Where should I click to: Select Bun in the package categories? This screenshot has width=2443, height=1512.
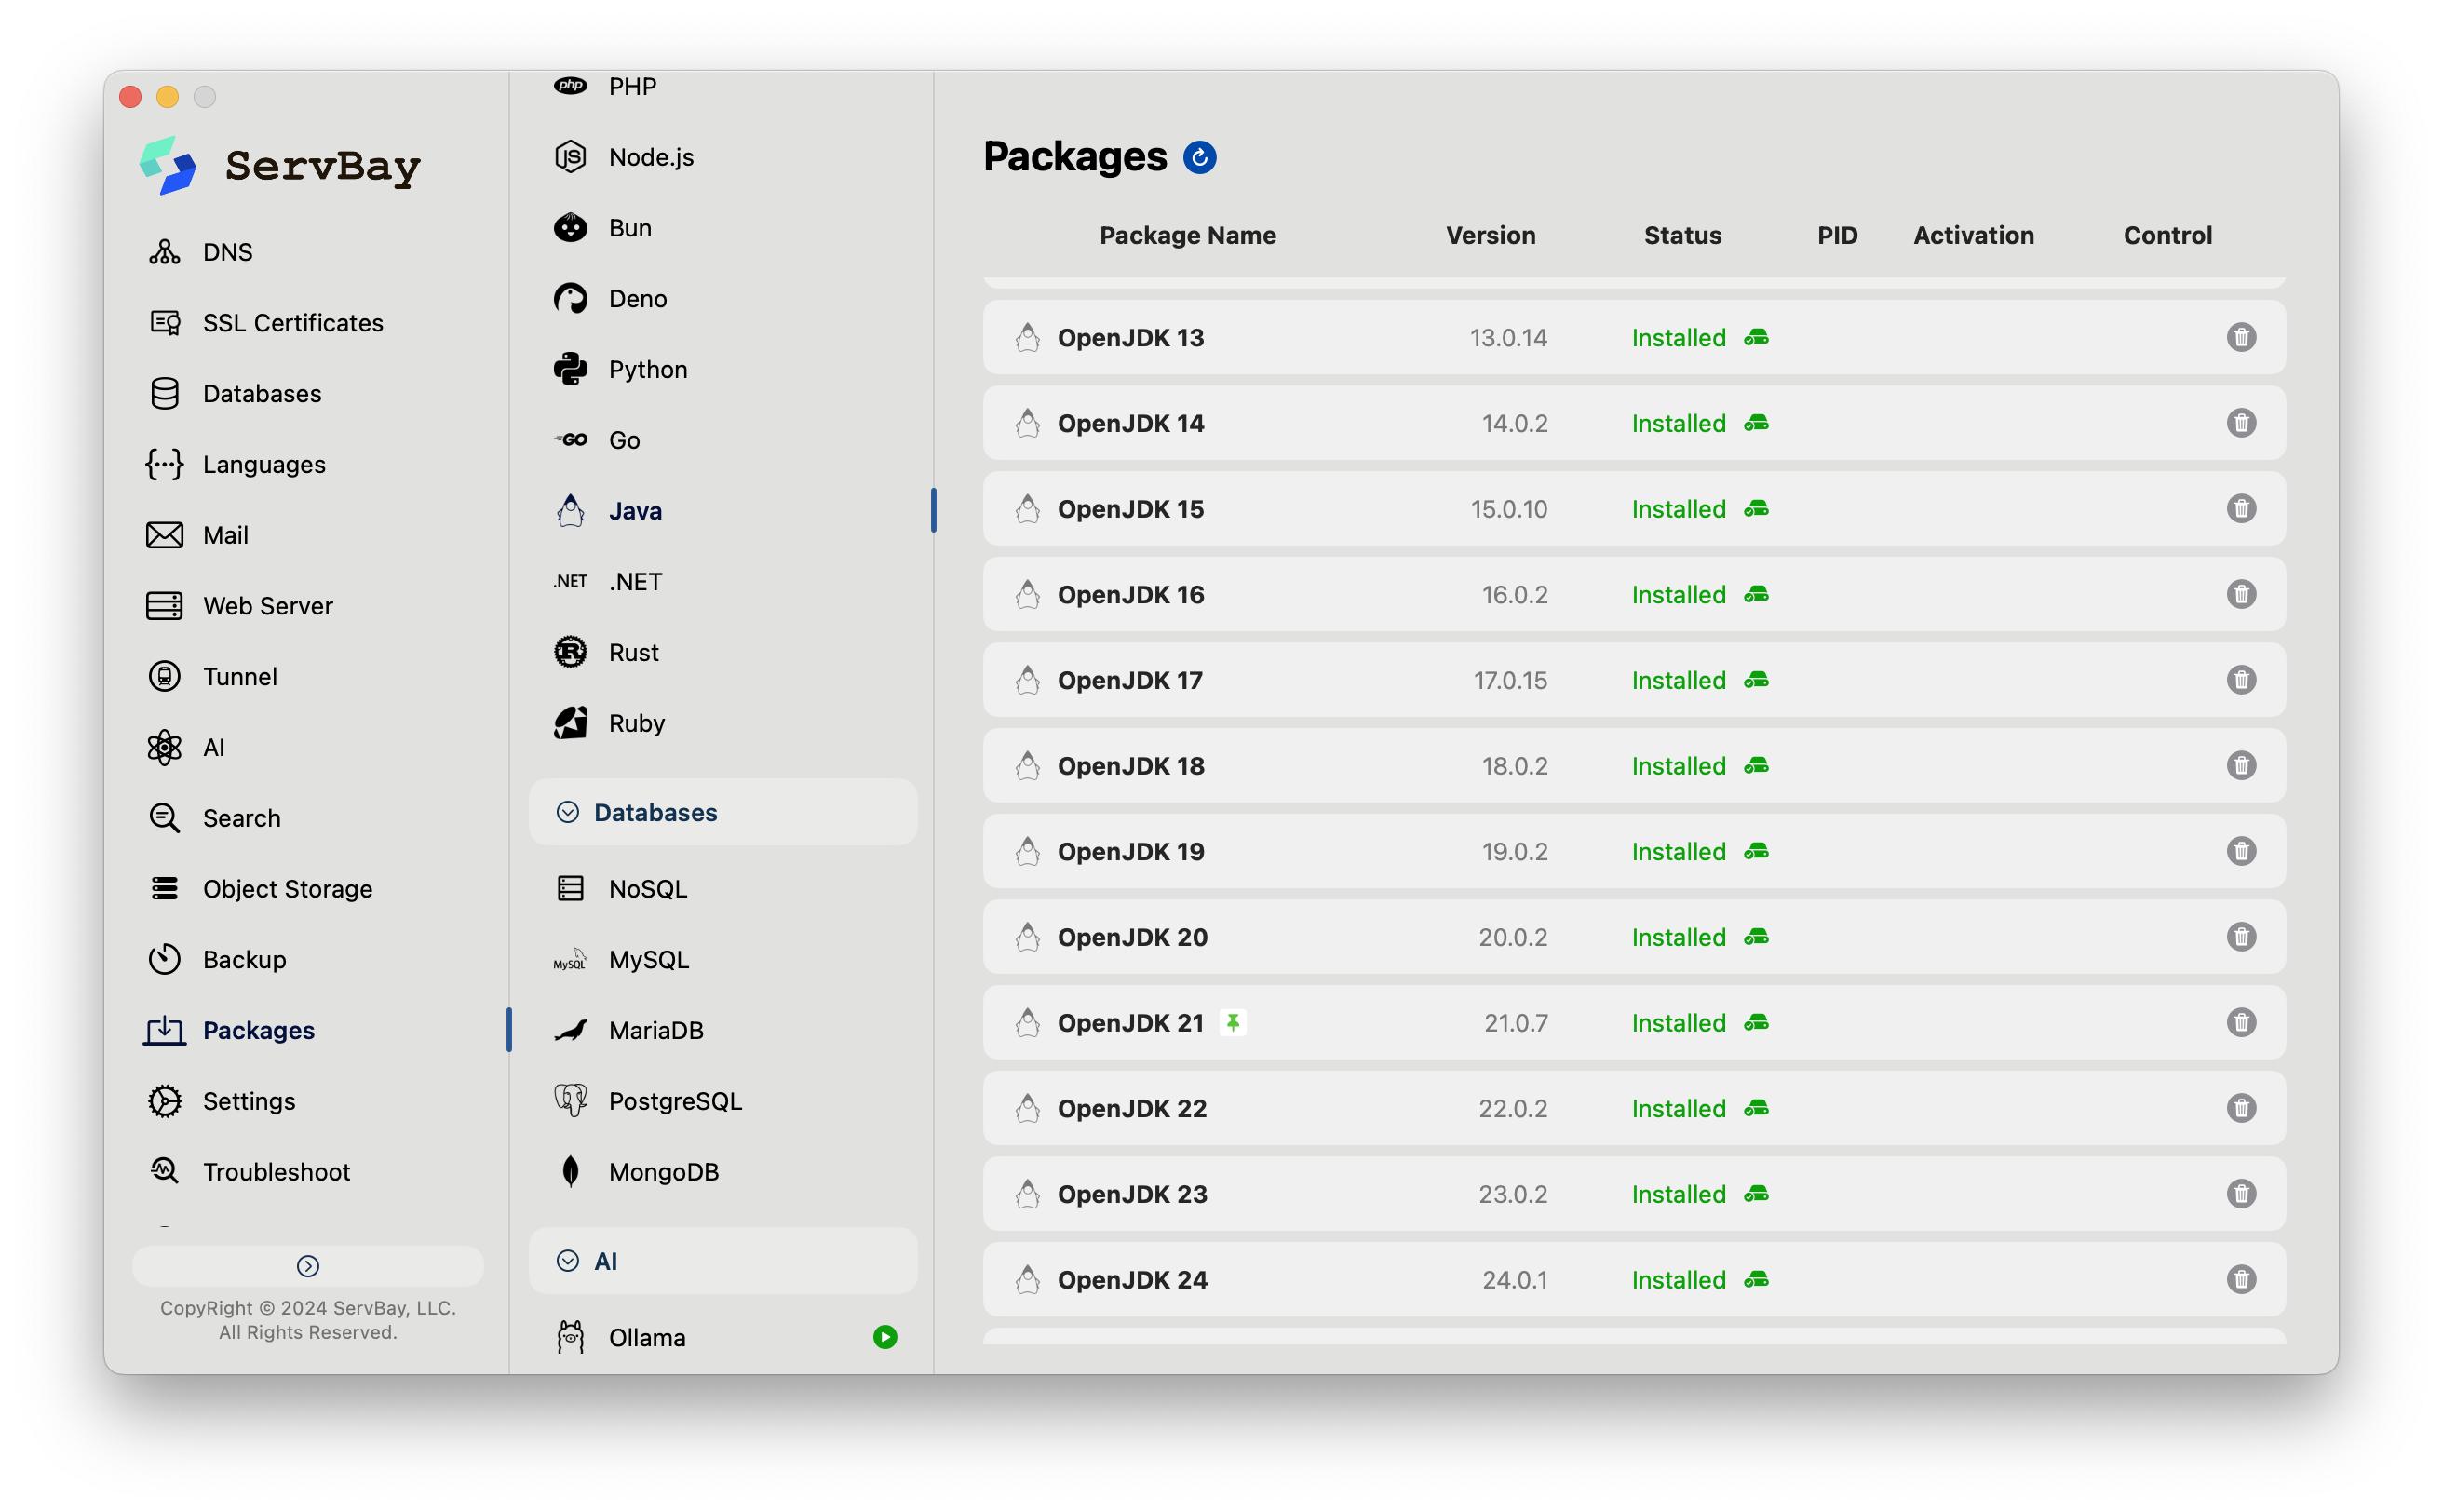tap(602, 228)
